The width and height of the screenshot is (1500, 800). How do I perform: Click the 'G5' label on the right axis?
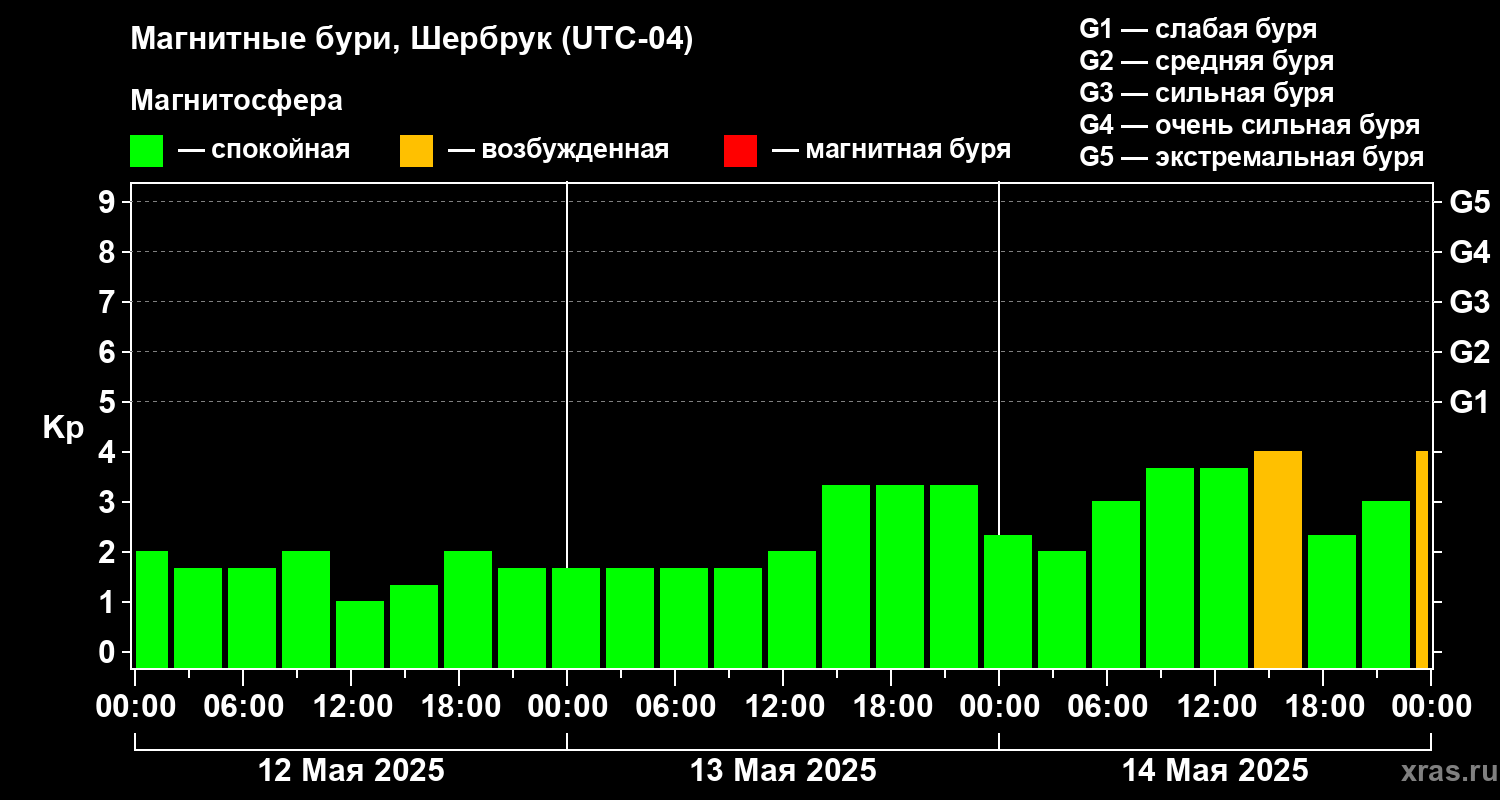coord(1470,202)
